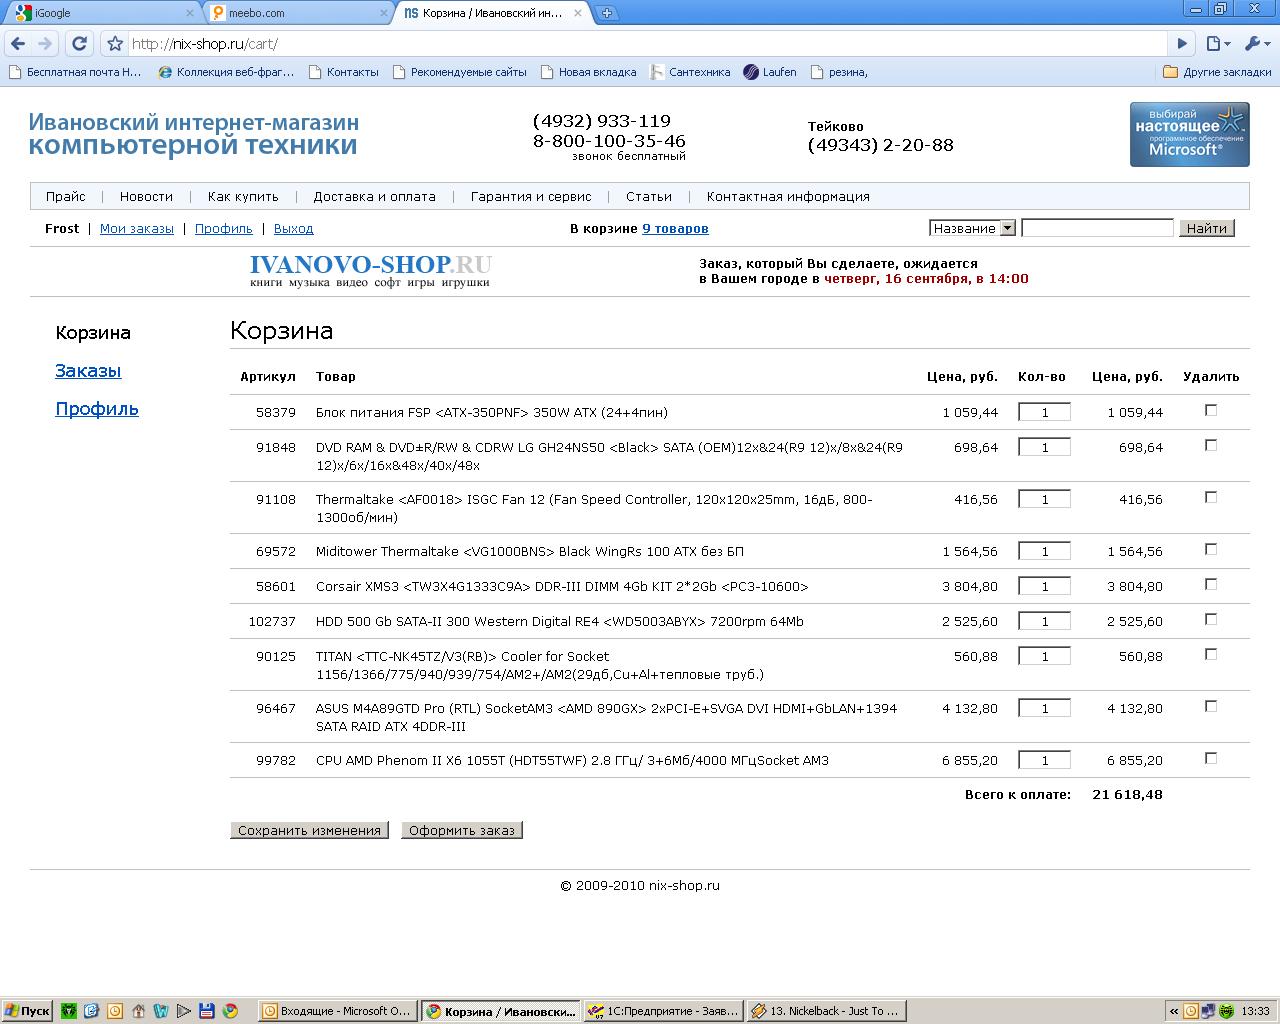Launch Chrome from the quick launch bar
The height and width of the screenshot is (1024, 1280).
230,1011
